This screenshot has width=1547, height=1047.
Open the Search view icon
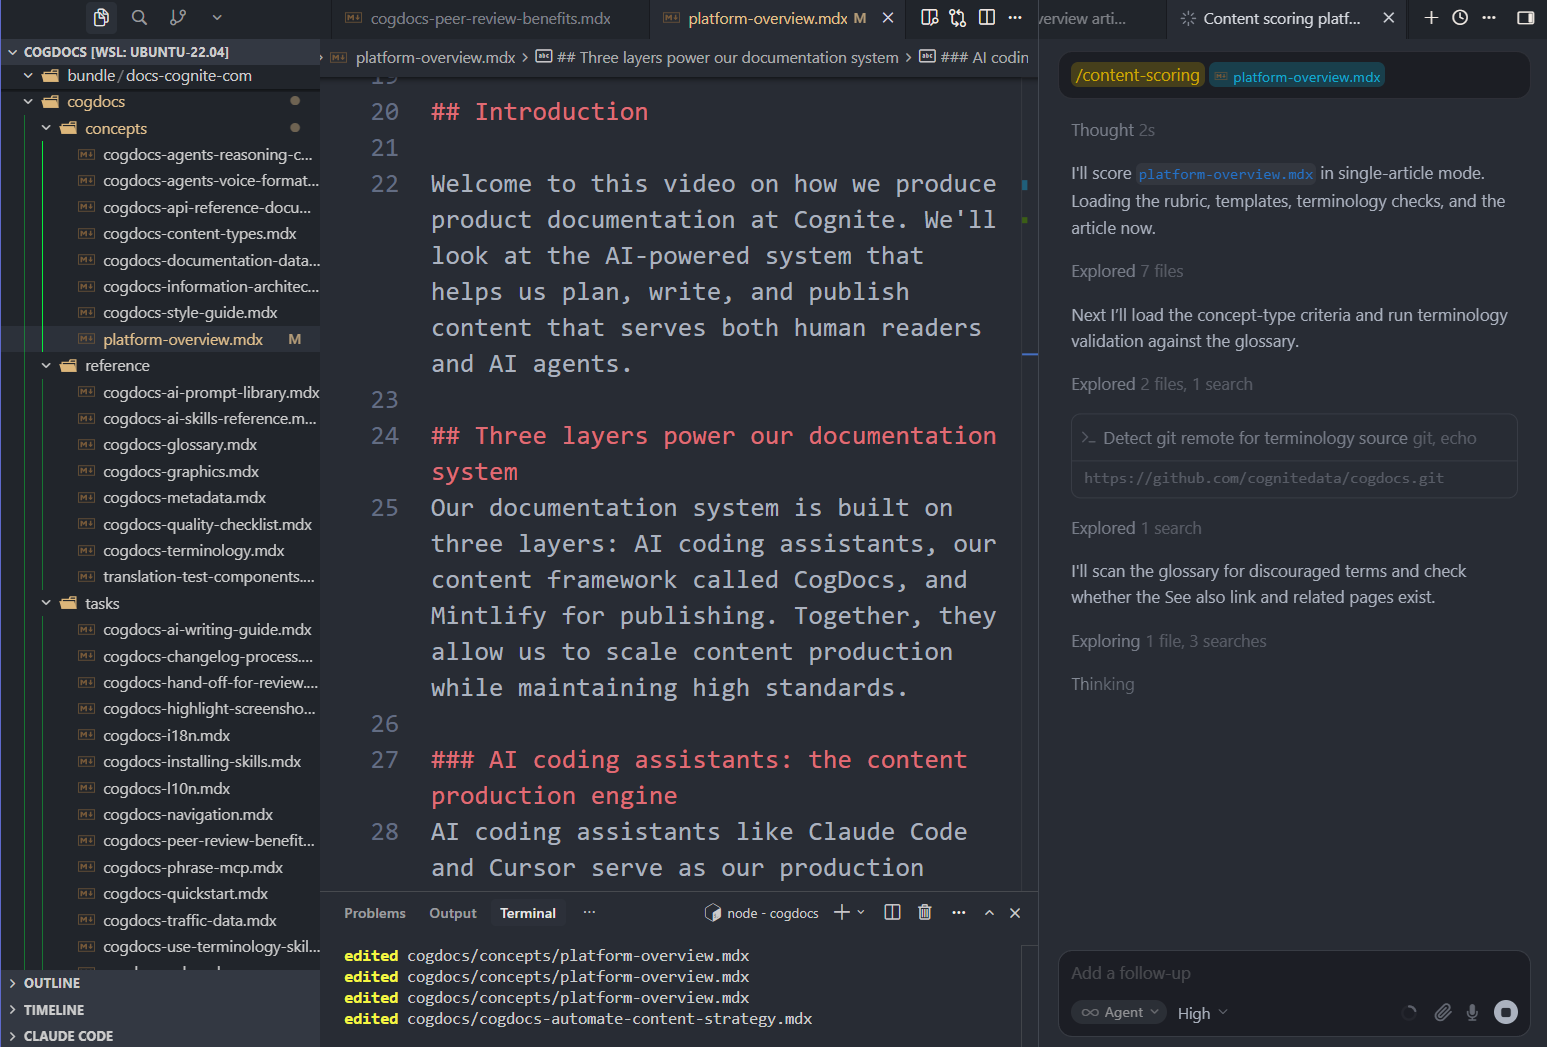pos(140,17)
